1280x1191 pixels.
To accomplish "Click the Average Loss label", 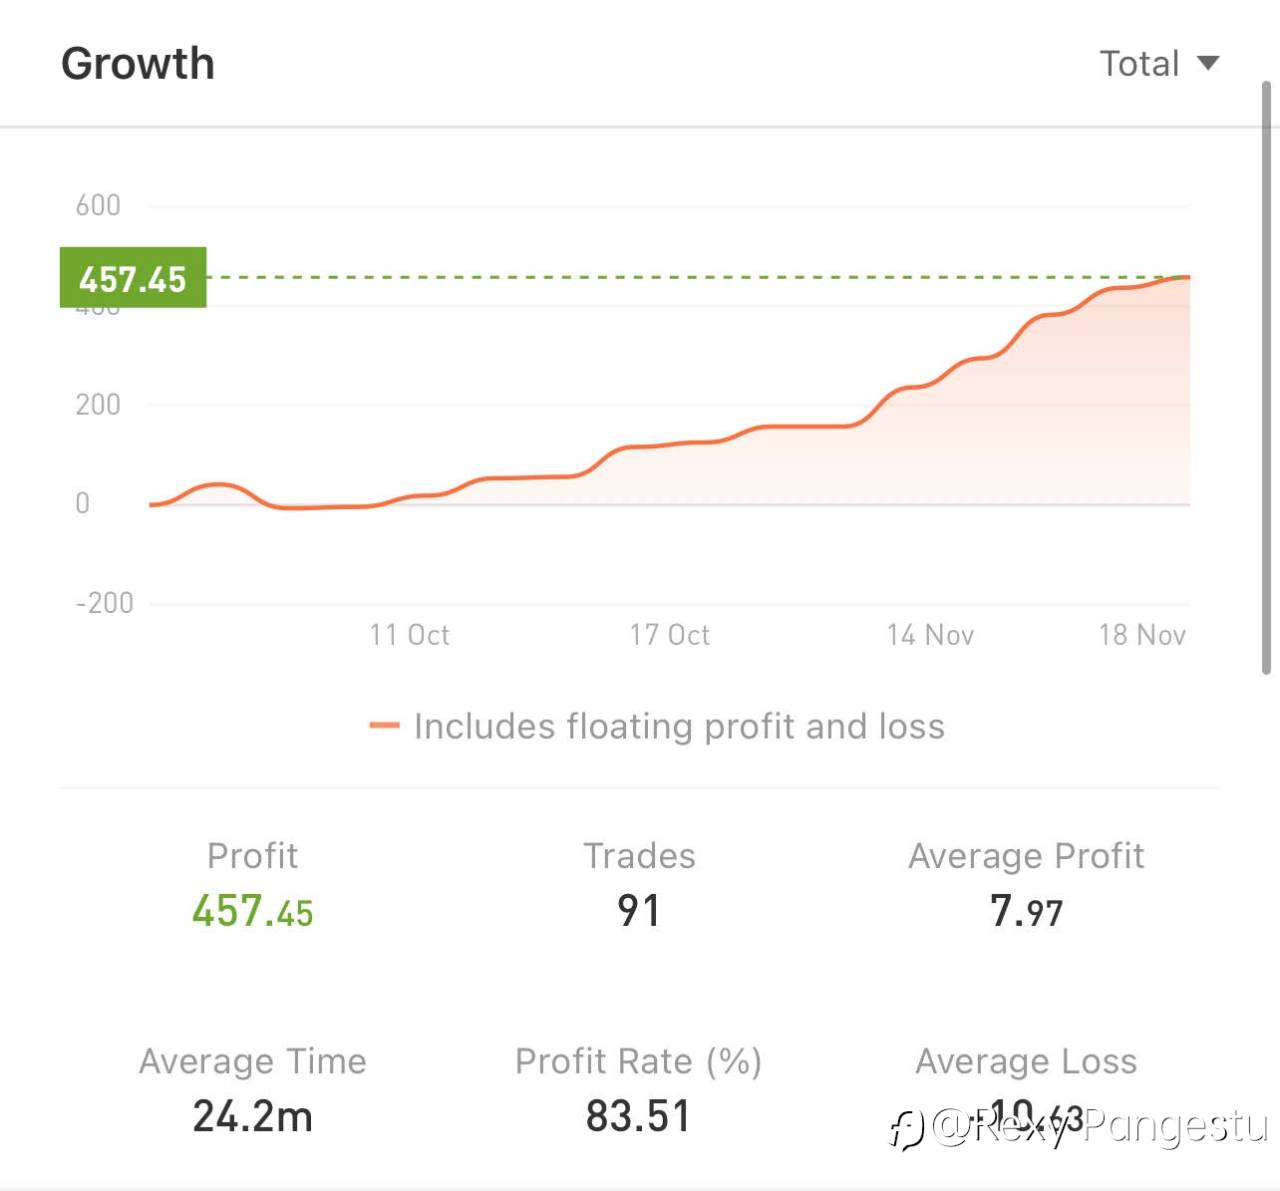I will pyautogui.click(x=1026, y=1061).
